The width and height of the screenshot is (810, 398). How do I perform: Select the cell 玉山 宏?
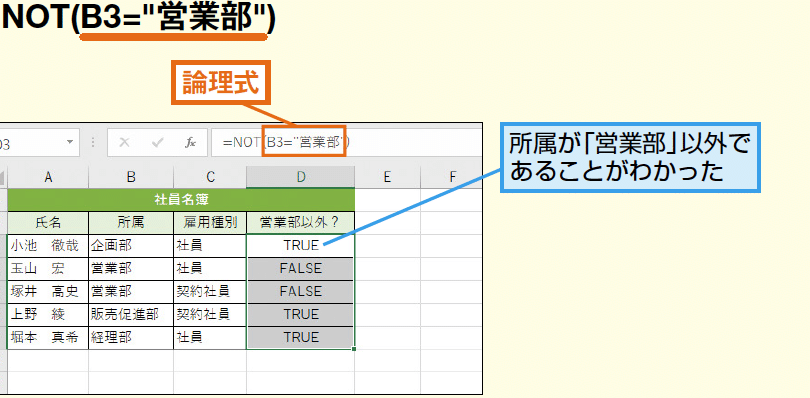48,268
